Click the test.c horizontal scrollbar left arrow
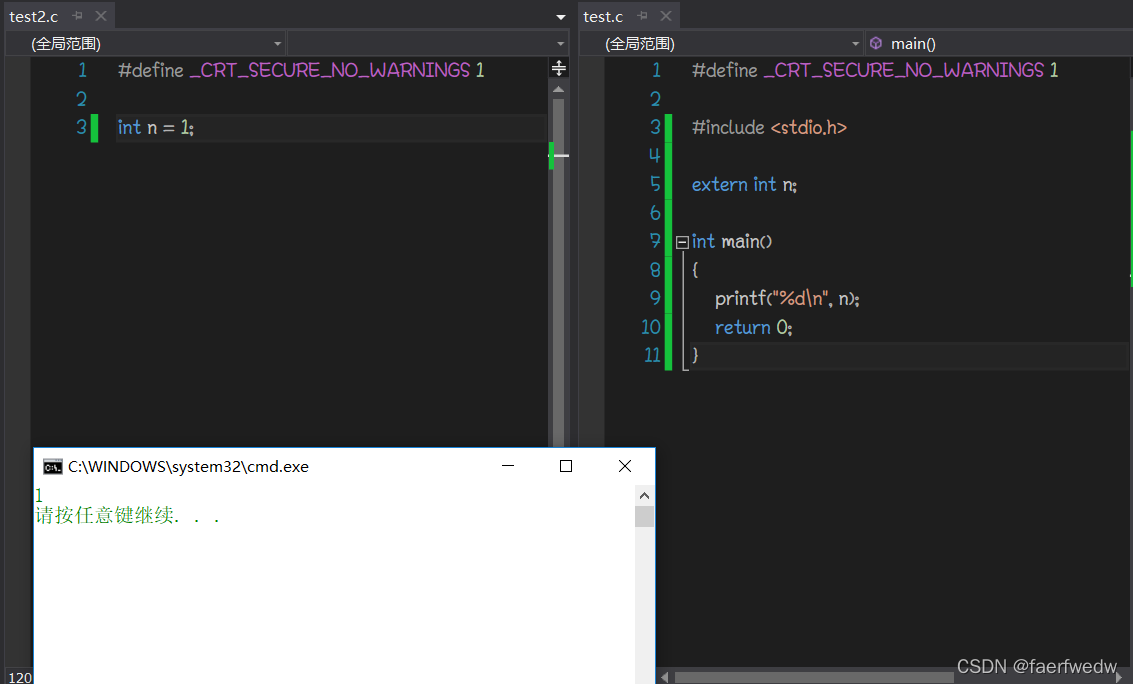Viewport: 1133px width, 684px height. coord(665,677)
